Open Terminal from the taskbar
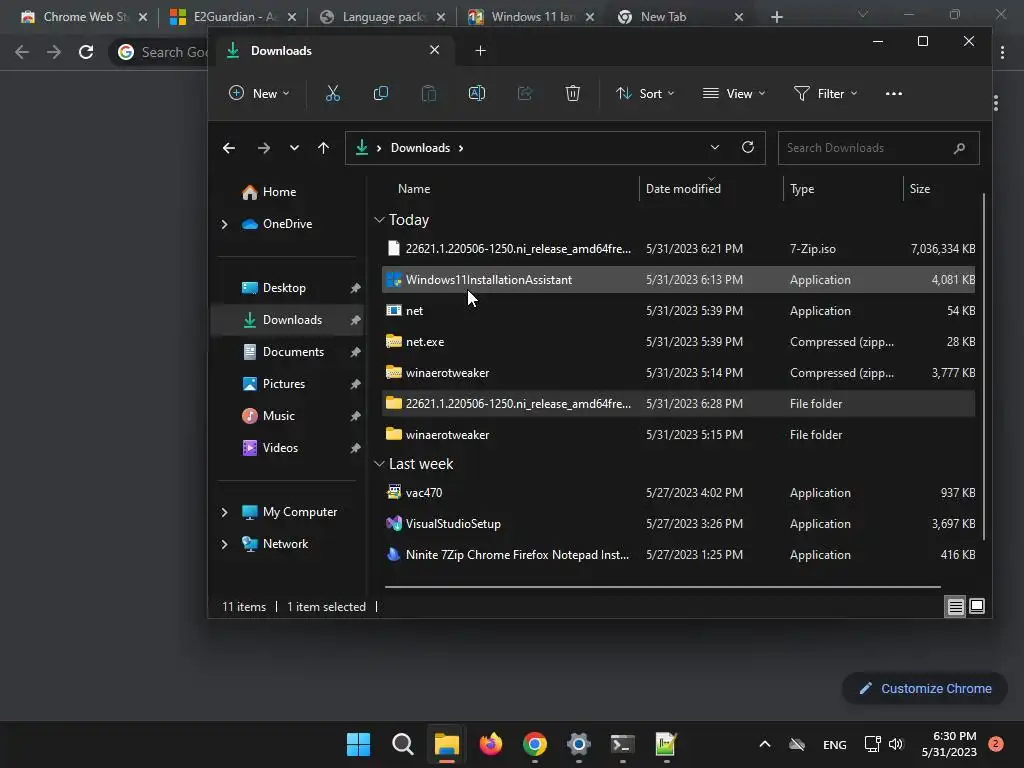Viewport: 1024px width, 768px height. [x=622, y=744]
